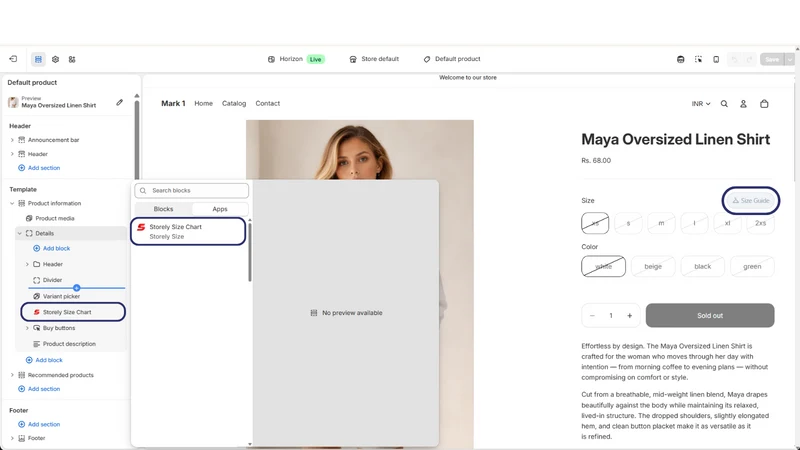Screen dimensions: 800x450
Task: Expand the Buy buttons block
Action: [x=28, y=328]
